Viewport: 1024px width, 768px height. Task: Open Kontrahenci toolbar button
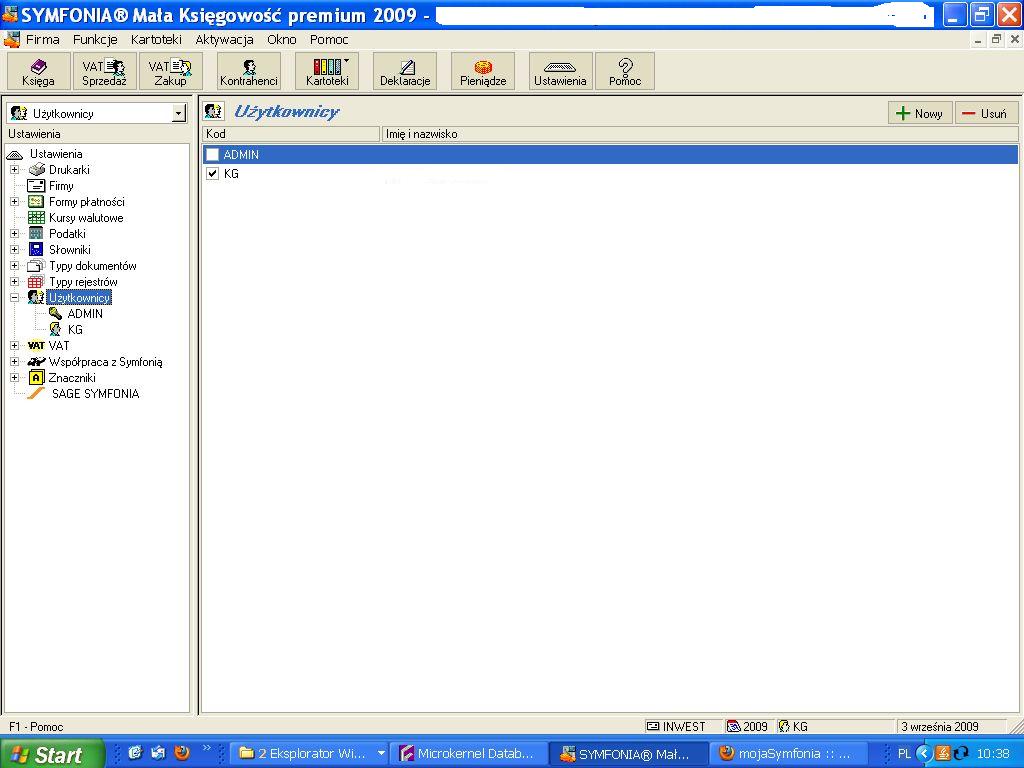pyautogui.click(x=249, y=72)
